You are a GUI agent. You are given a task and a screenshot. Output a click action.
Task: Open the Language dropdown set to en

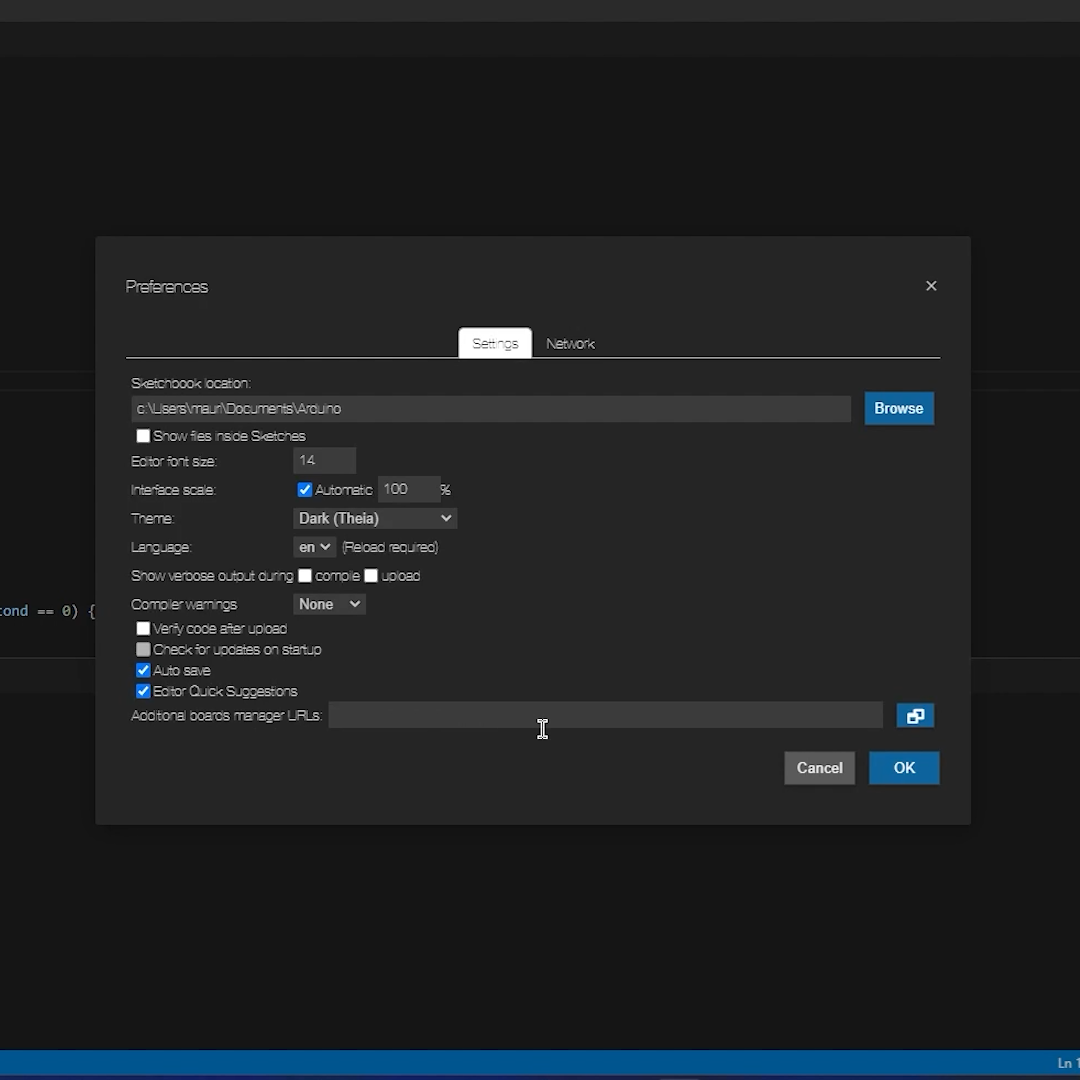(315, 547)
